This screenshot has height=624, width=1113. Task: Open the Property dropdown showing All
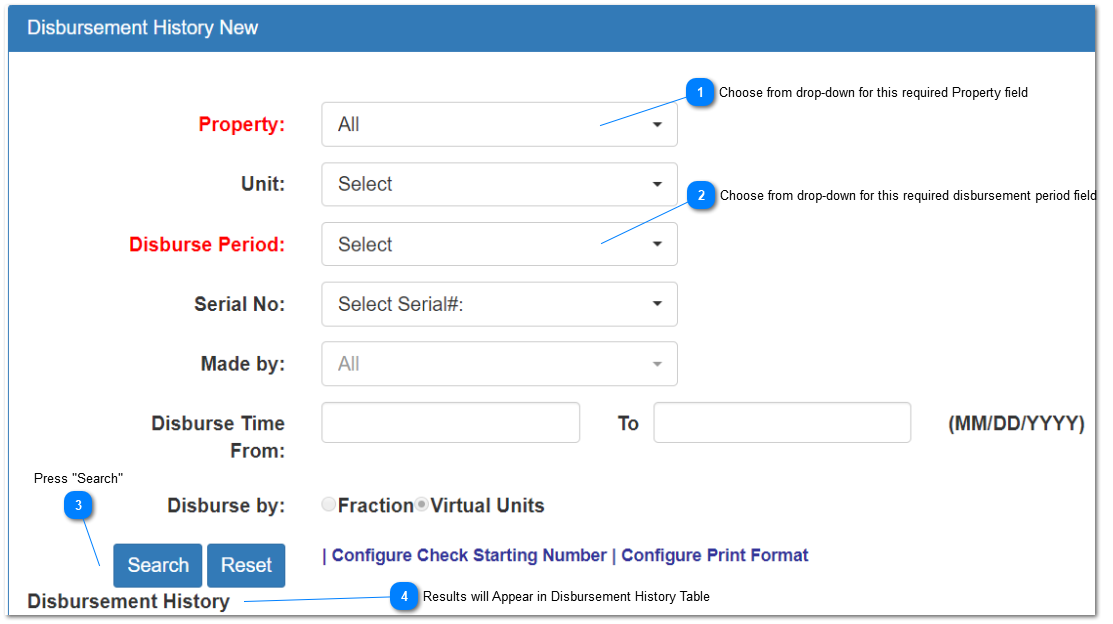(499, 124)
